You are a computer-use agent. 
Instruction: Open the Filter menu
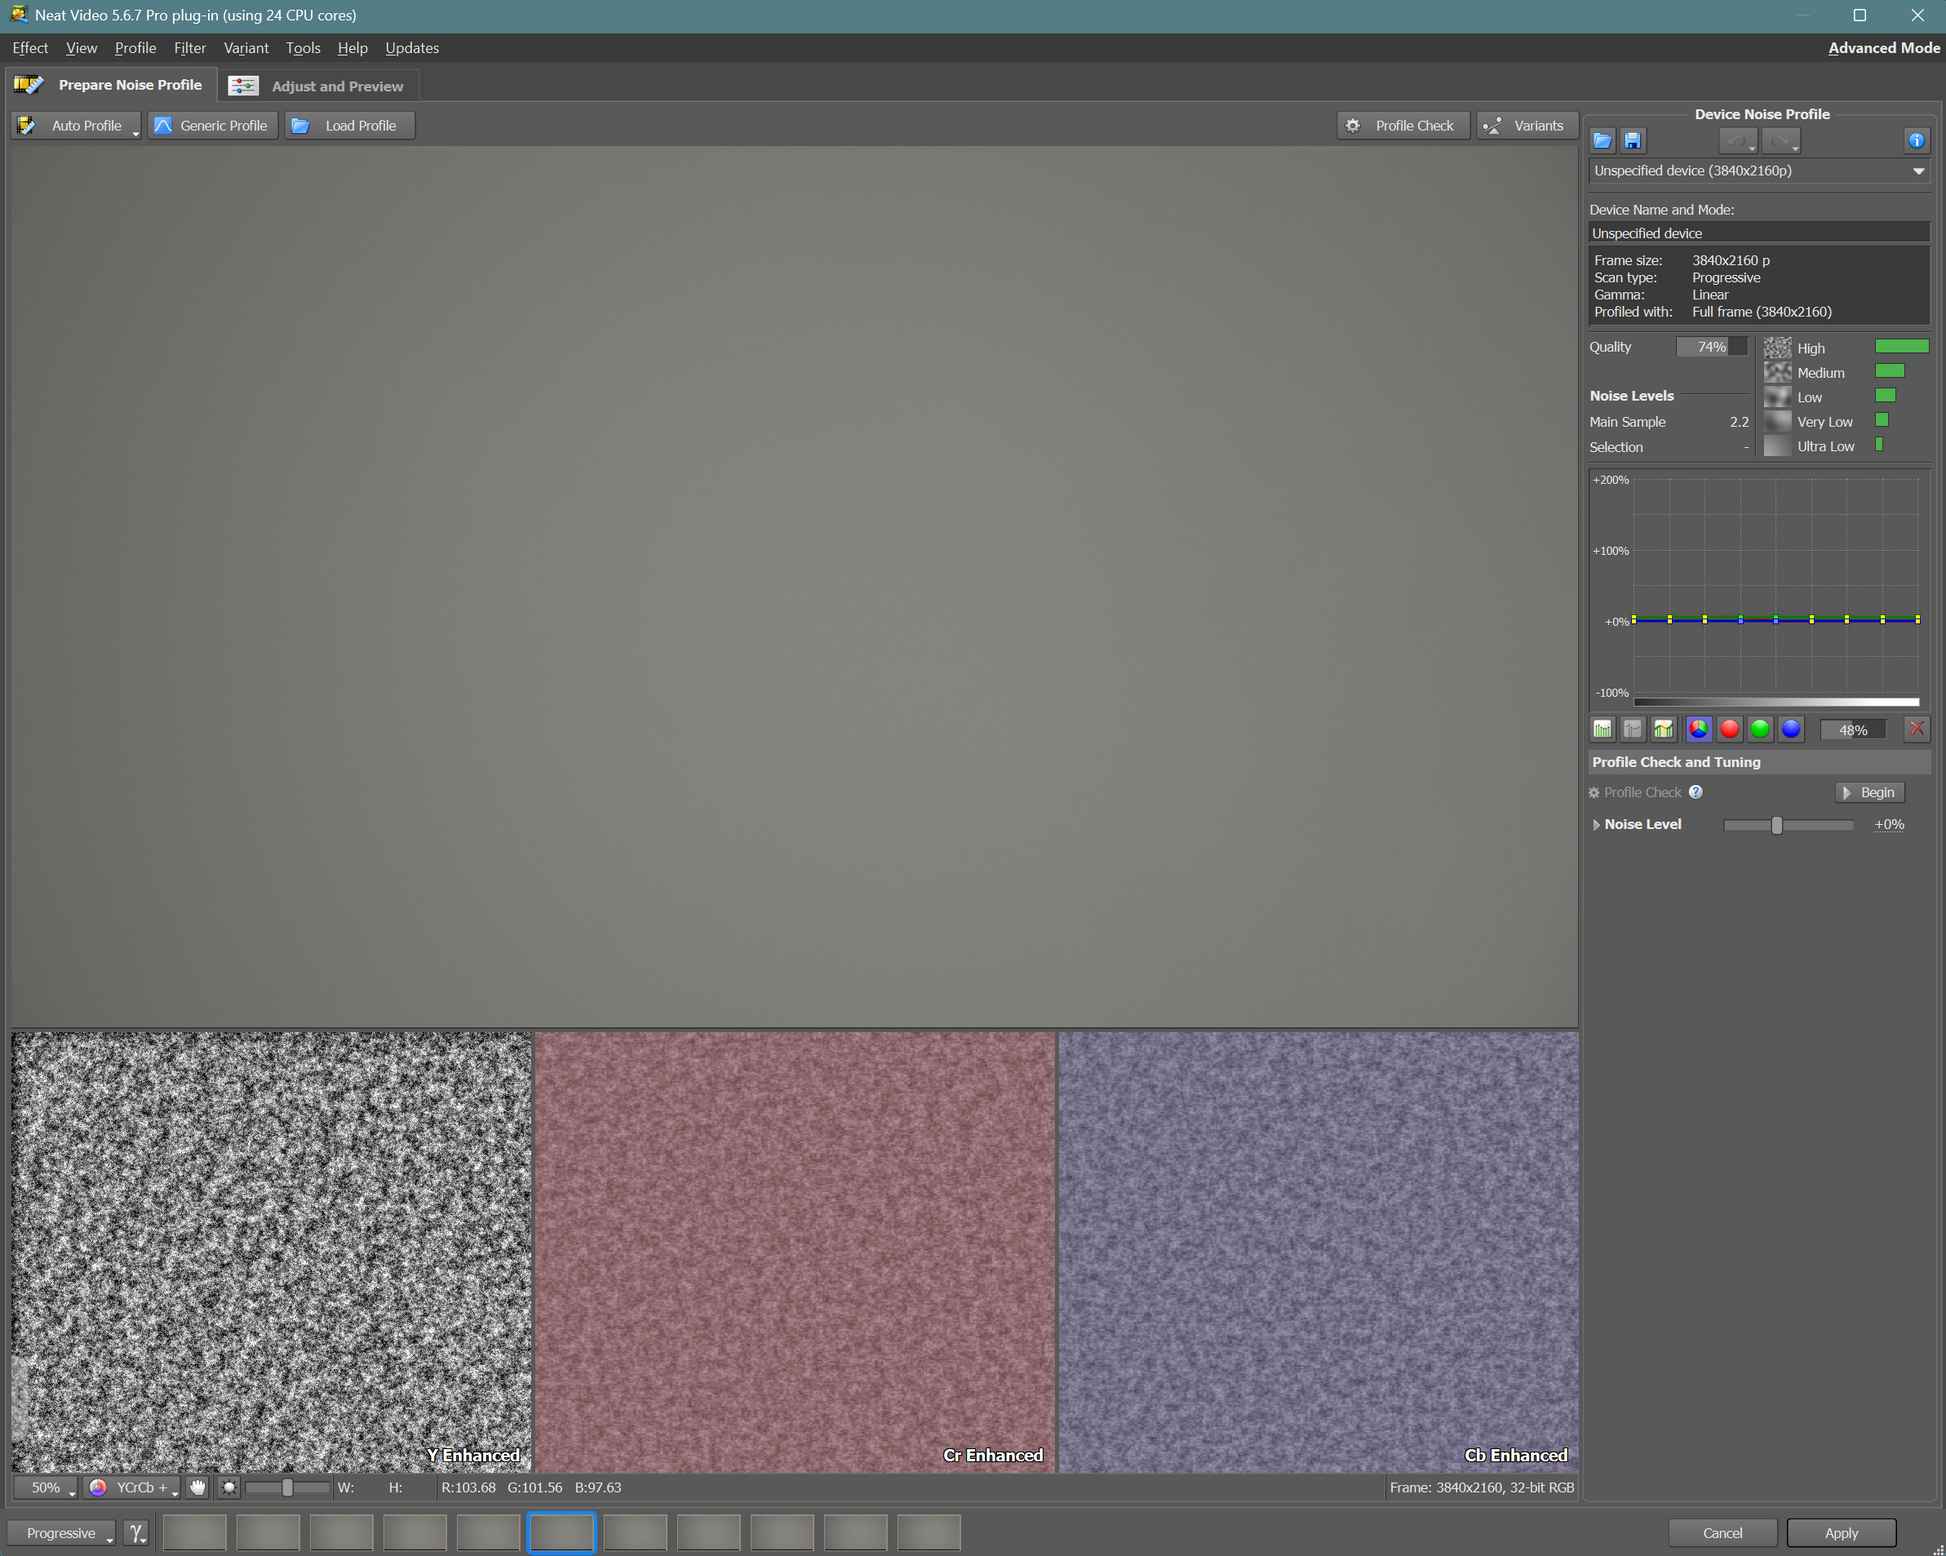click(189, 48)
